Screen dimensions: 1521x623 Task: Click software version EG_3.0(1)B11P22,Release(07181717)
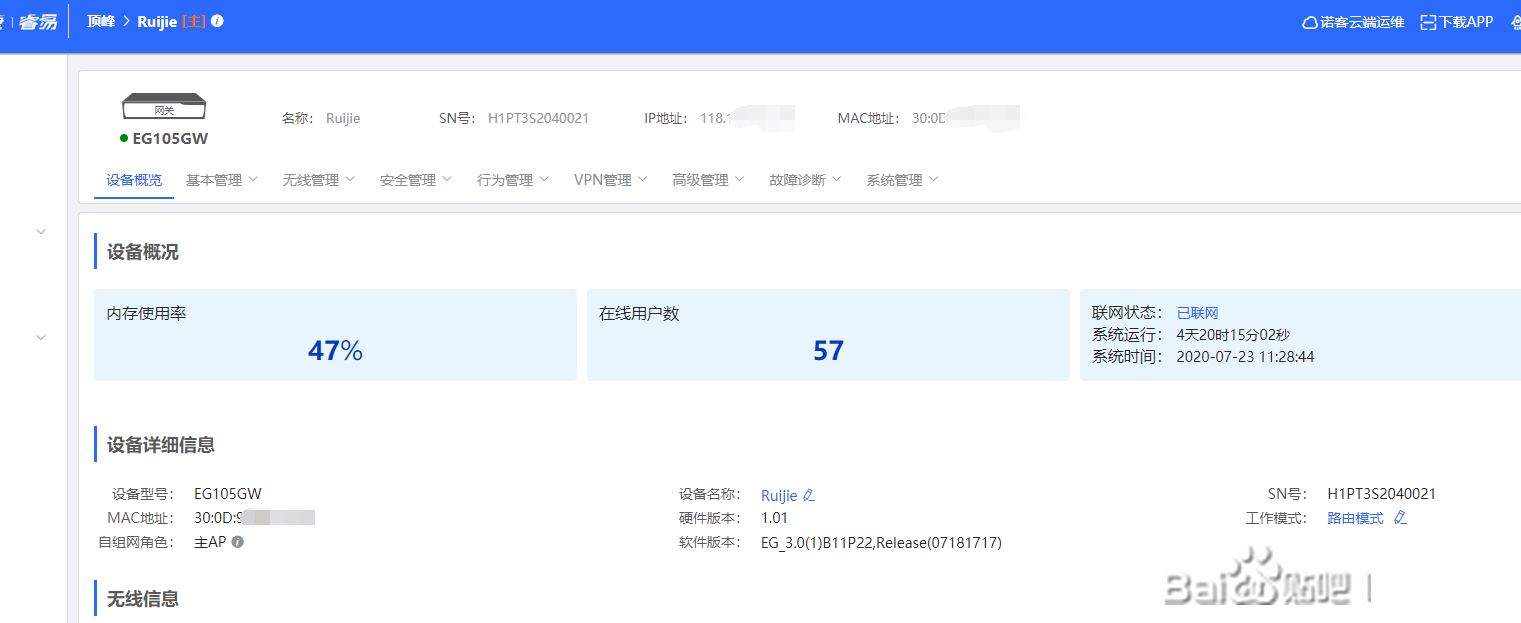click(881, 543)
